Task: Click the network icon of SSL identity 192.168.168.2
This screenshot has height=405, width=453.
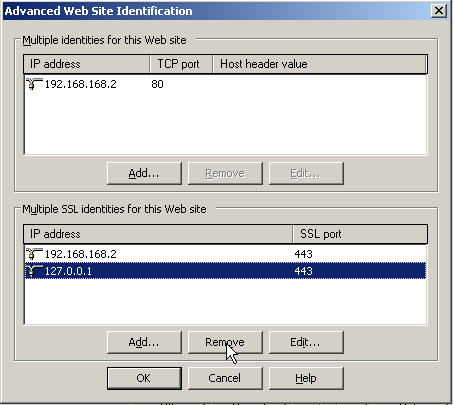Action: pyautogui.click(x=34, y=254)
